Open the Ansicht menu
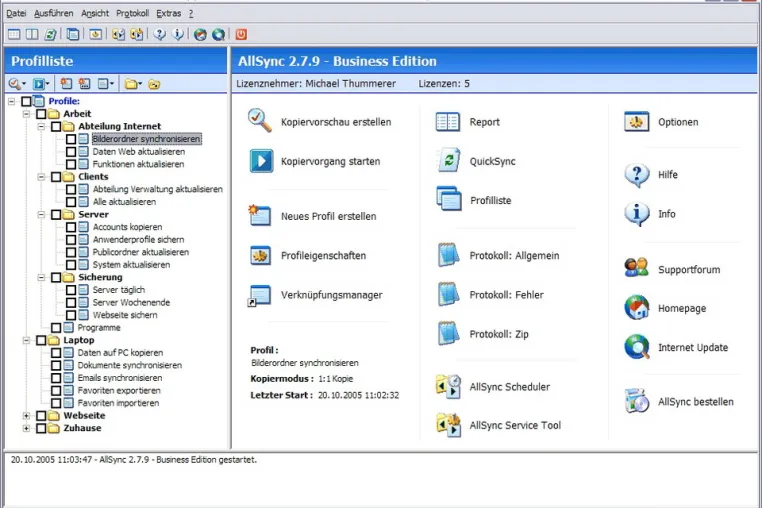762x508 pixels. tap(95, 14)
